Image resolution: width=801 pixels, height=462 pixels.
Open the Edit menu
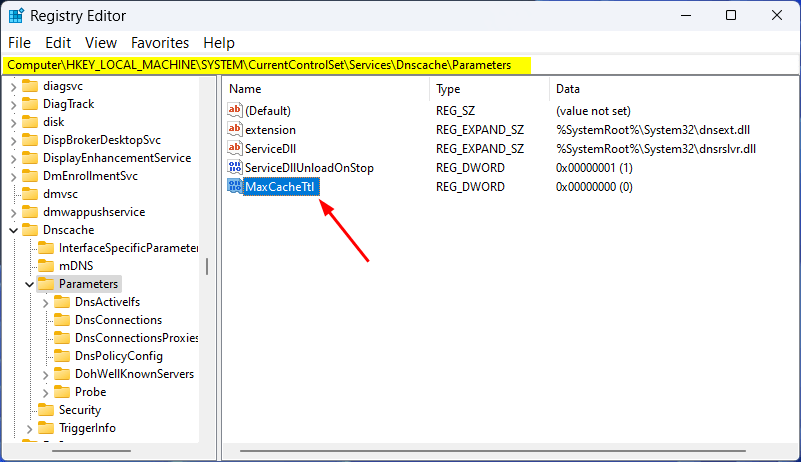[58, 43]
